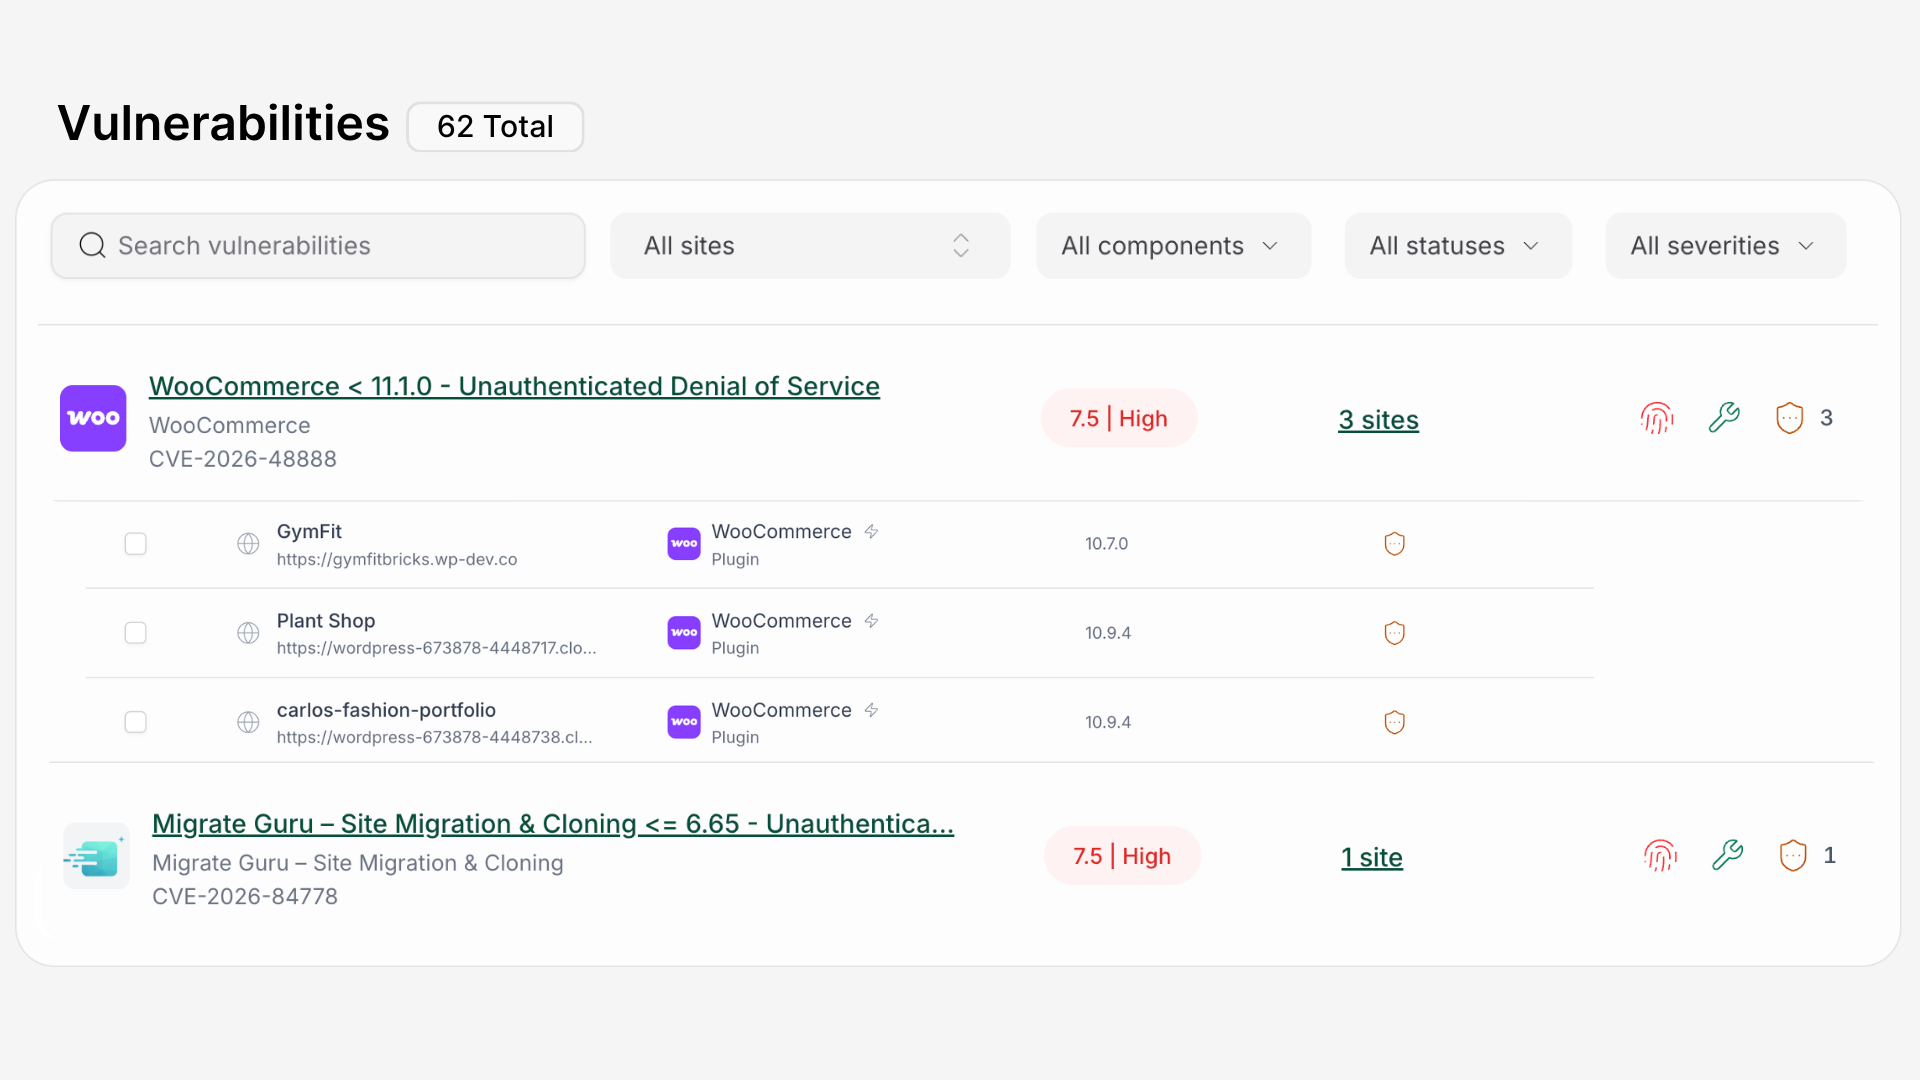
Task: Tick the carlos-fashion-portfolio checkbox
Action: coord(135,722)
